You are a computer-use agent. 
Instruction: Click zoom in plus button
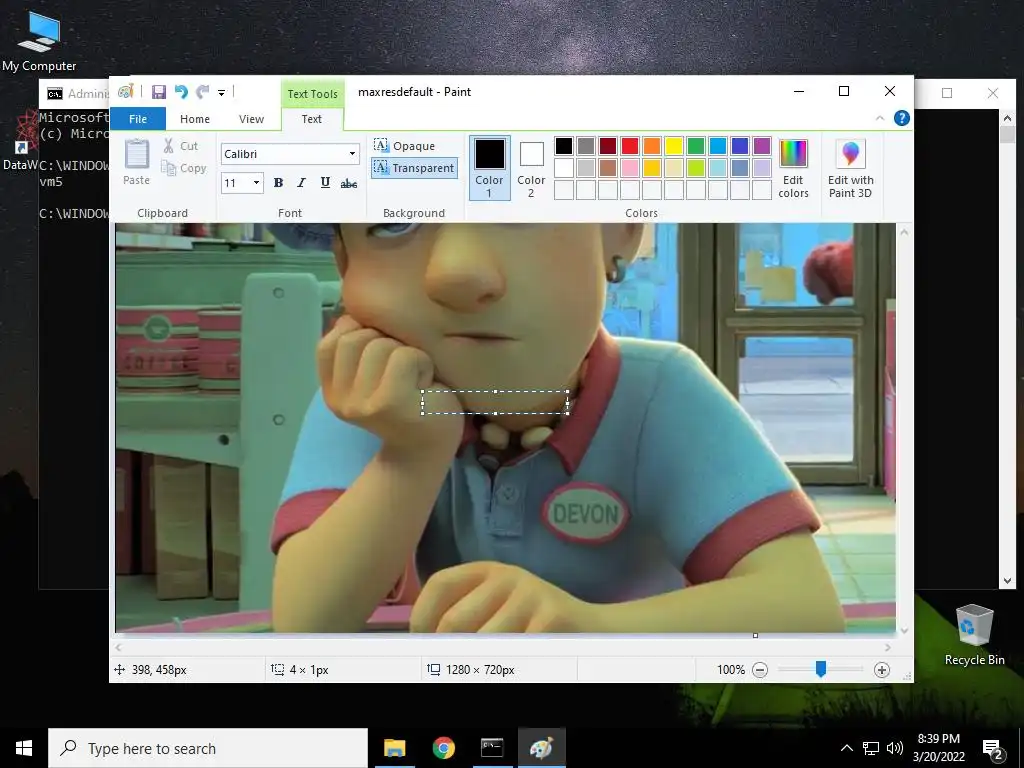882,670
